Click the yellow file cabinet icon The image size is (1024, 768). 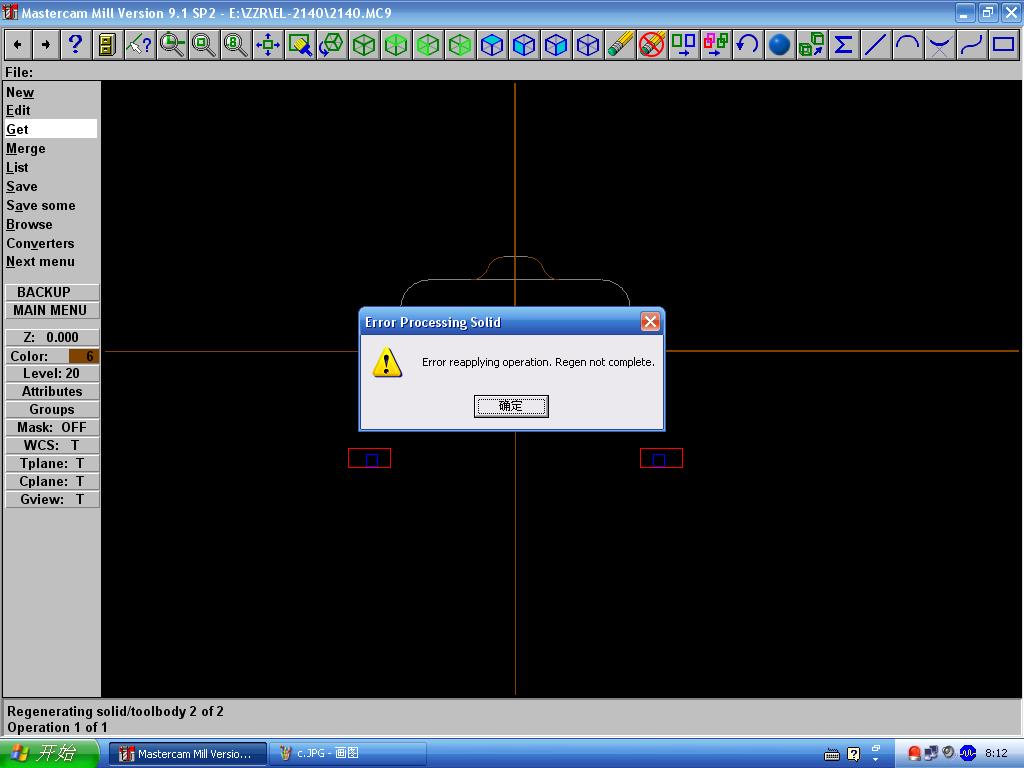point(107,45)
